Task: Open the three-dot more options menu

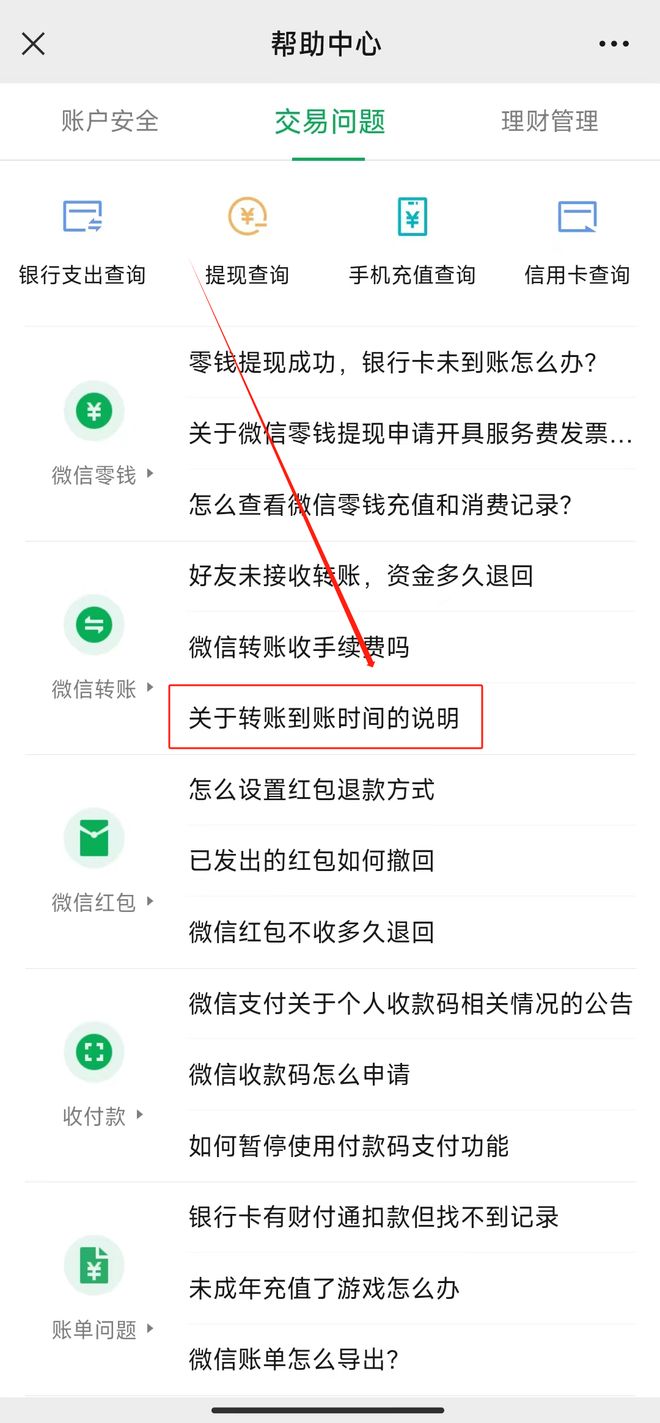Action: click(x=614, y=44)
